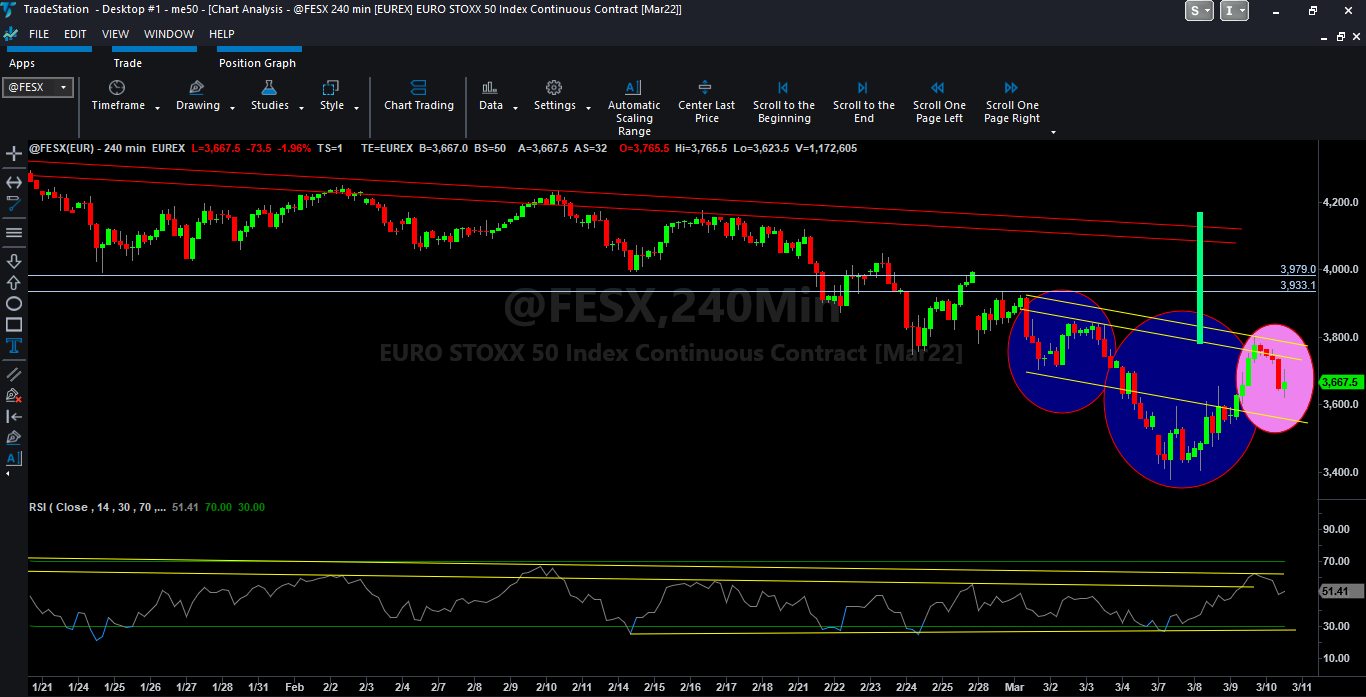
Task: Click the RSI study label
Action: (97, 507)
